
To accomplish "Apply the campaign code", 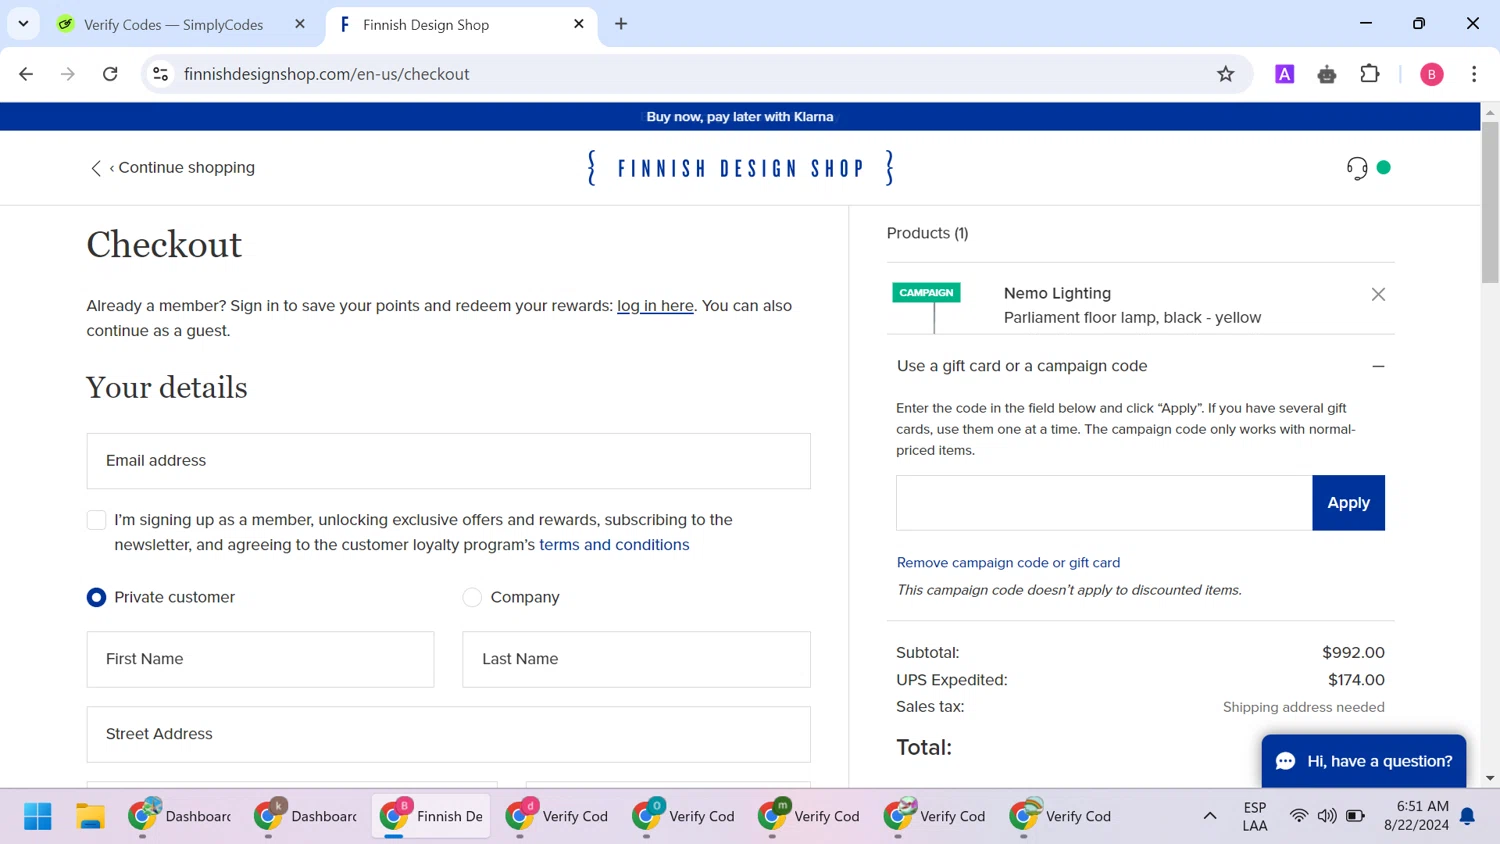I will (1348, 503).
